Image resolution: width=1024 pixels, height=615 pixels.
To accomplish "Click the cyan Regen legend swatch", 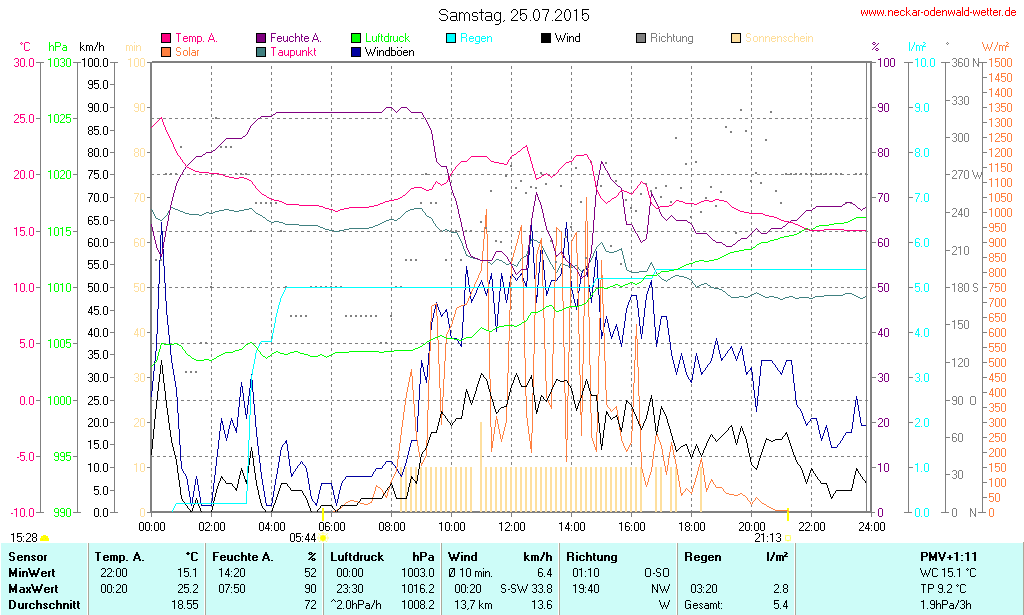I will (452, 38).
